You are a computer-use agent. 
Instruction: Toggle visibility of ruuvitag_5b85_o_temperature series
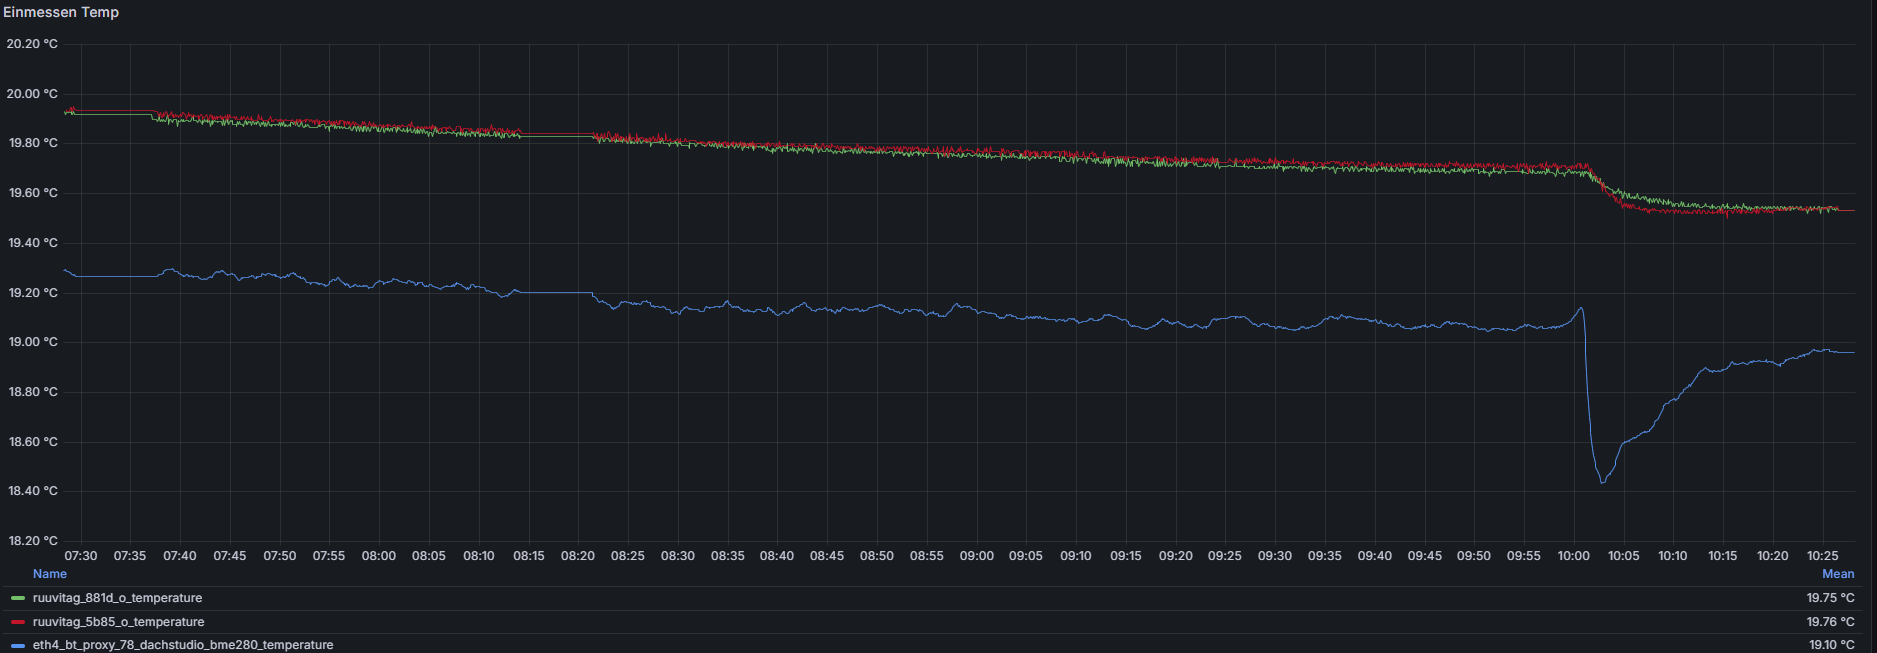click(118, 622)
